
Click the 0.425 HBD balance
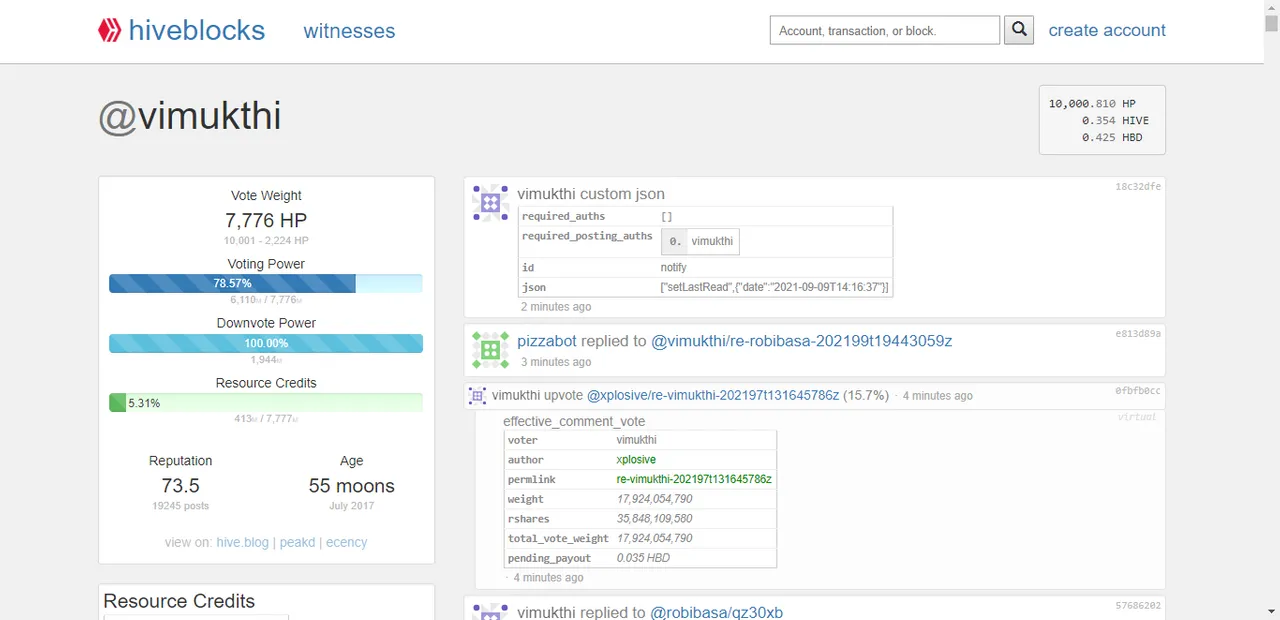click(x=1112, y=137)
